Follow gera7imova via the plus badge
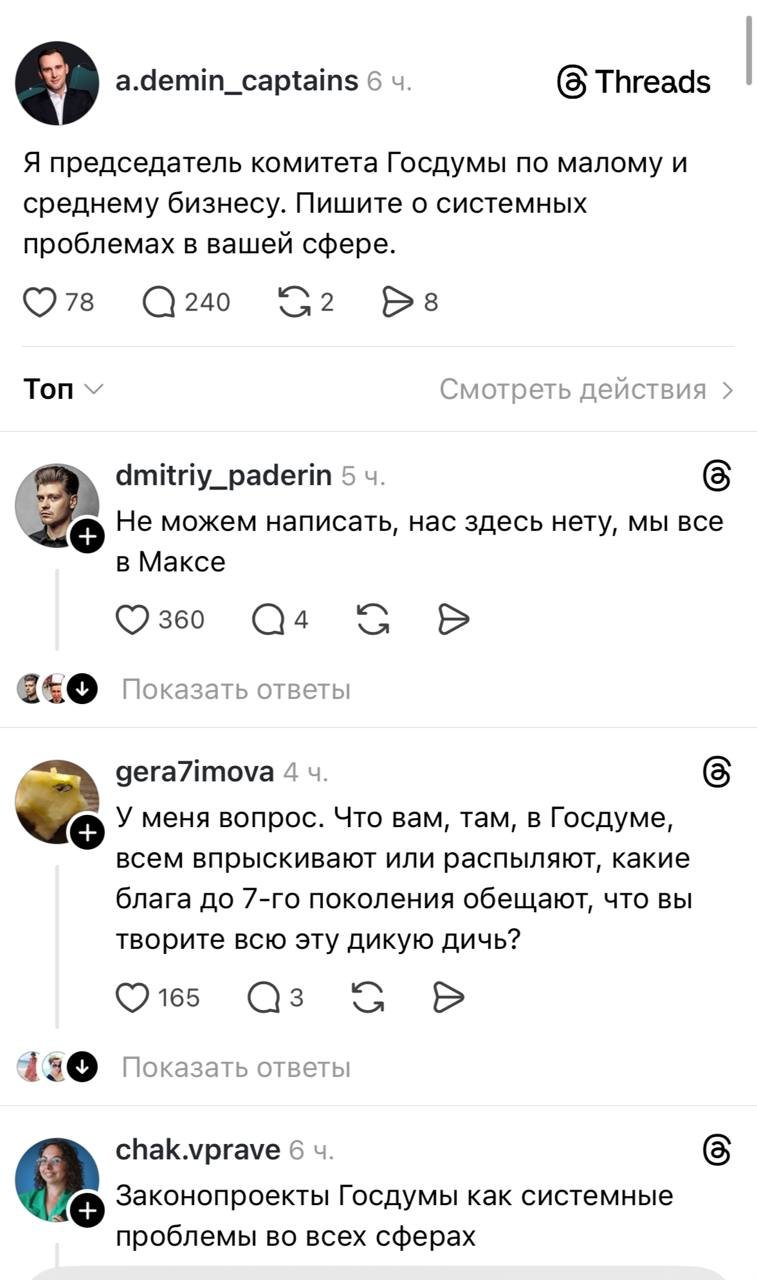Screen dimensions: 757x1280 pyautogui.click(x=88, y=833)
